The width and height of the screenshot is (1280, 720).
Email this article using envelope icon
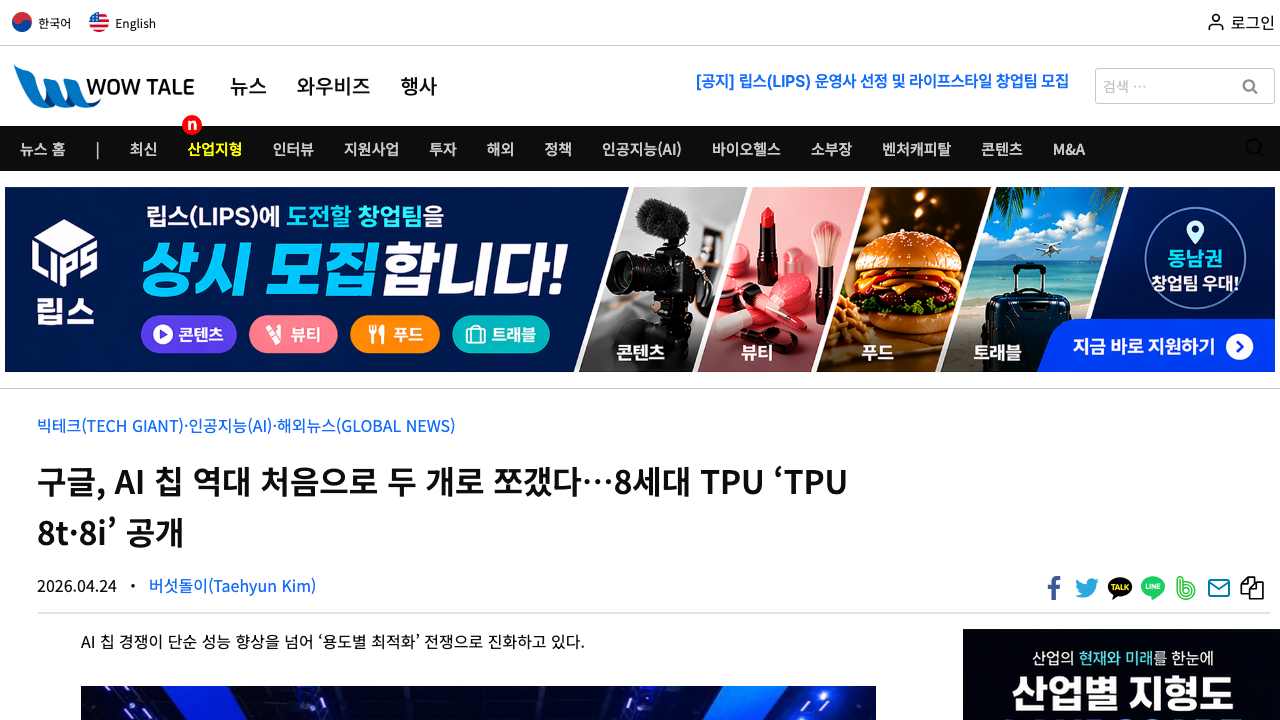tap(1219, 588)
